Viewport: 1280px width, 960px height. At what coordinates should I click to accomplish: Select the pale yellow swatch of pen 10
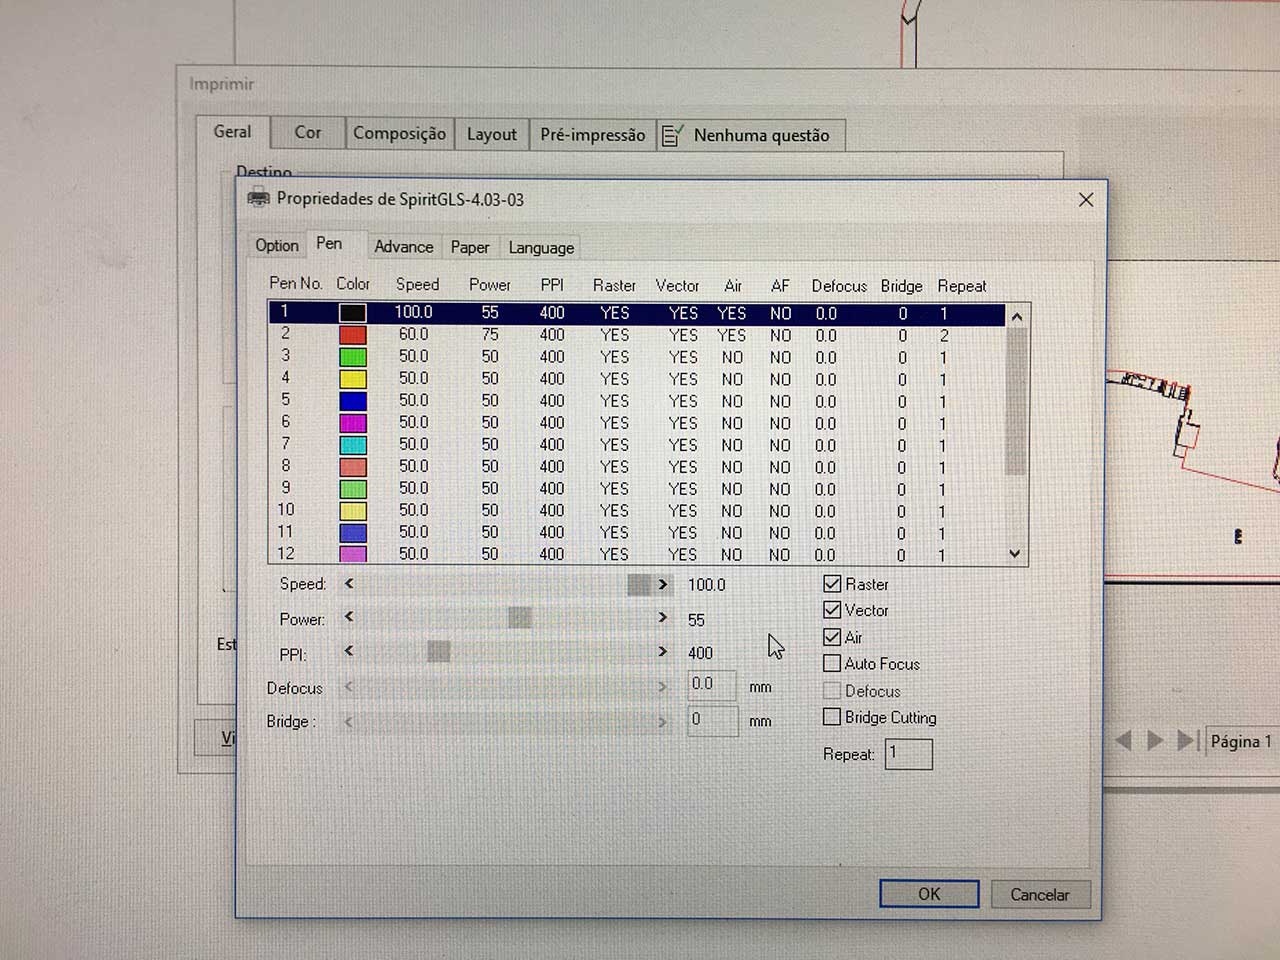point(352,511)
